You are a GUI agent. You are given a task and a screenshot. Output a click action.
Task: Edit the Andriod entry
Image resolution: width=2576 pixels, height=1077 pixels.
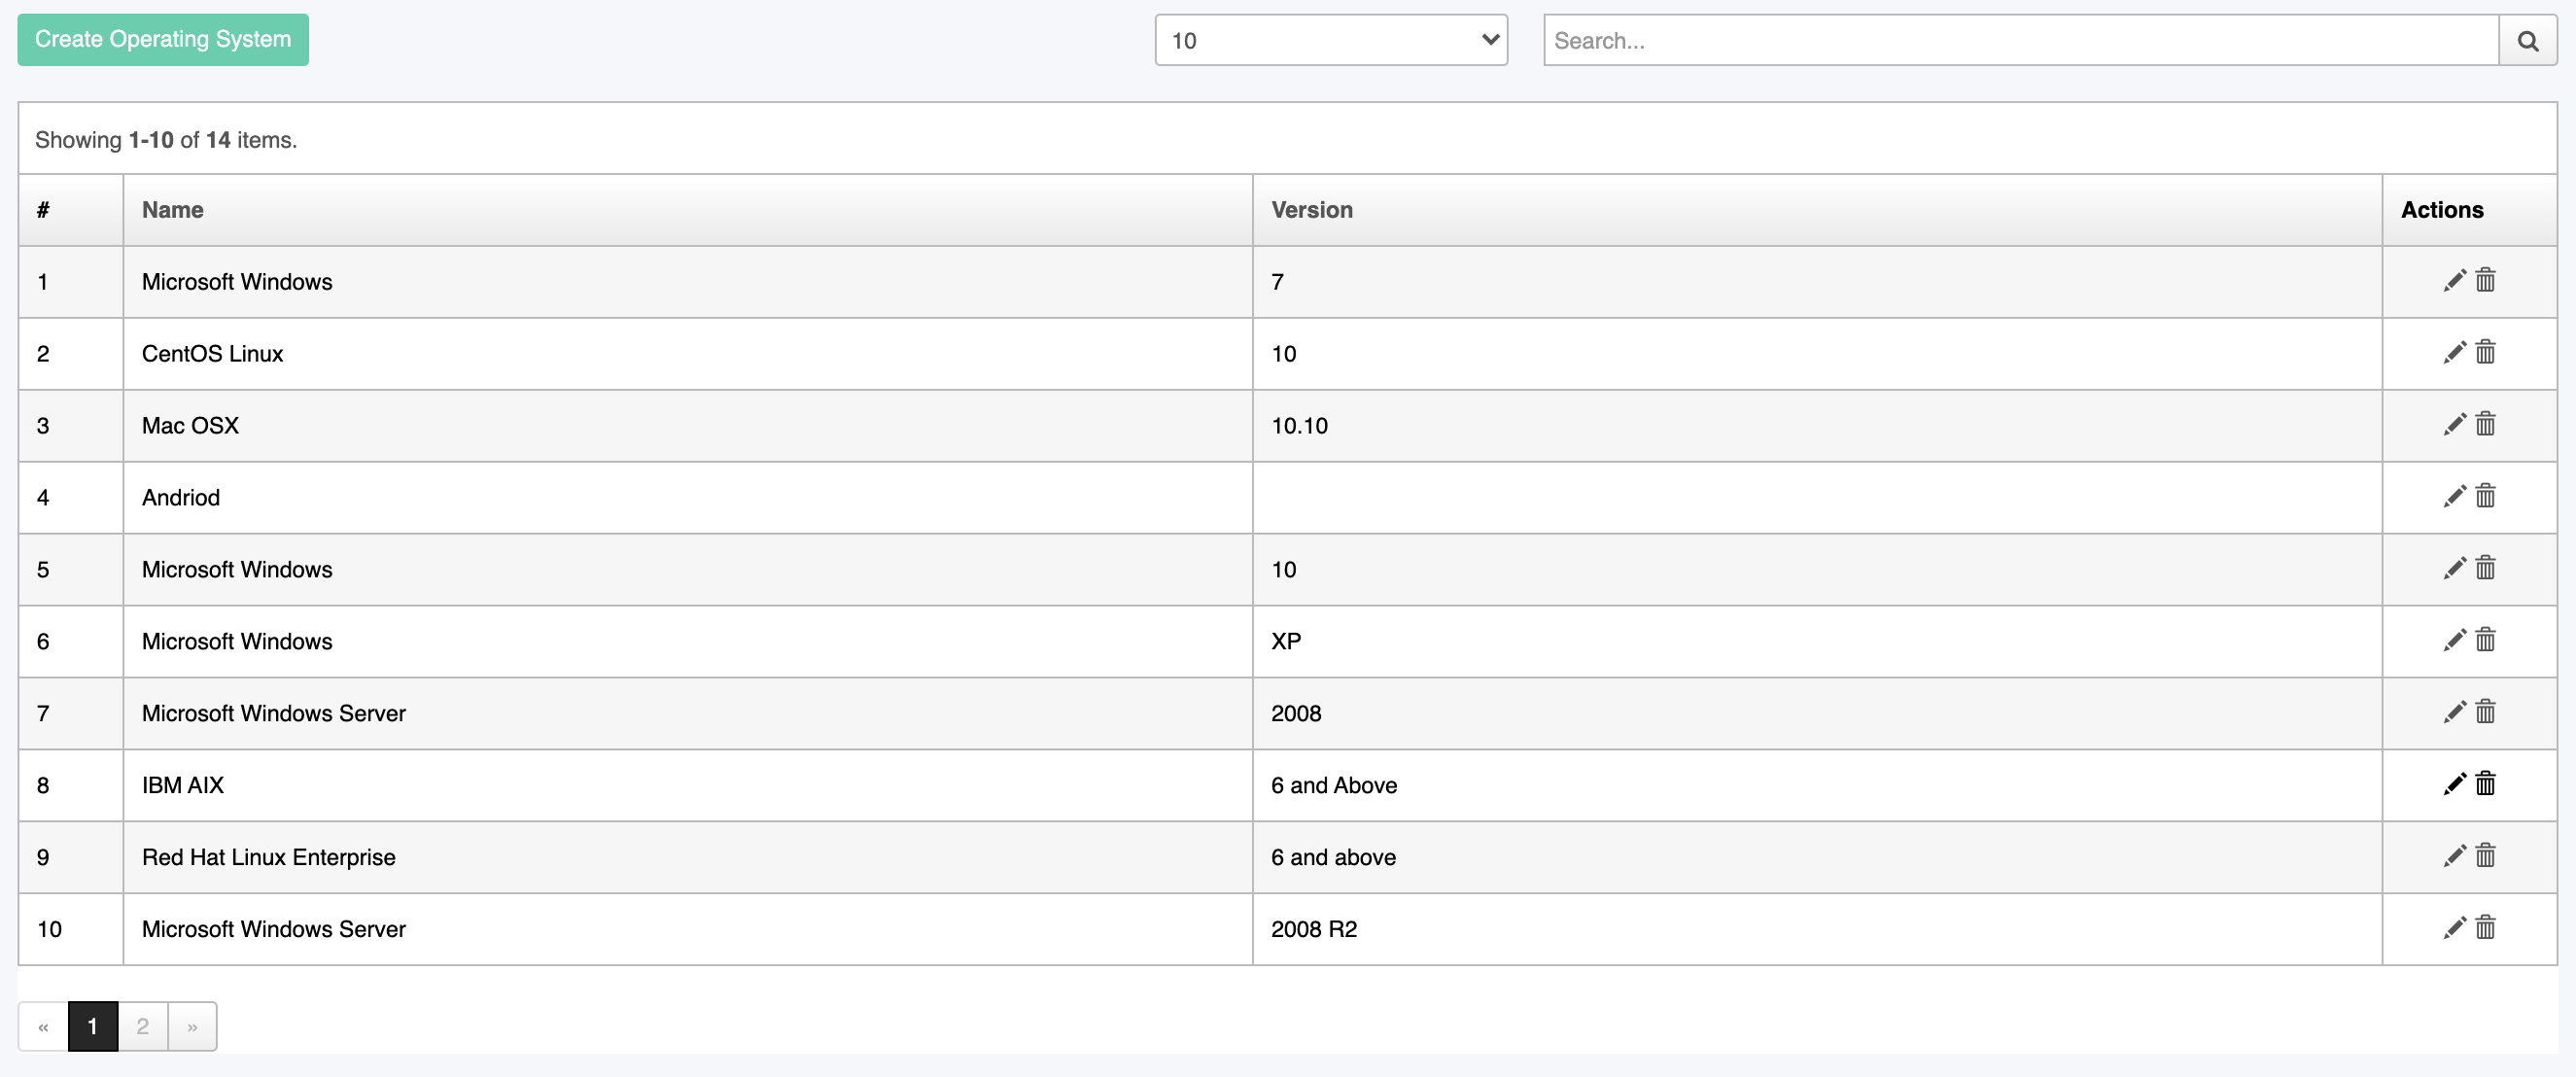point(2454,497)
